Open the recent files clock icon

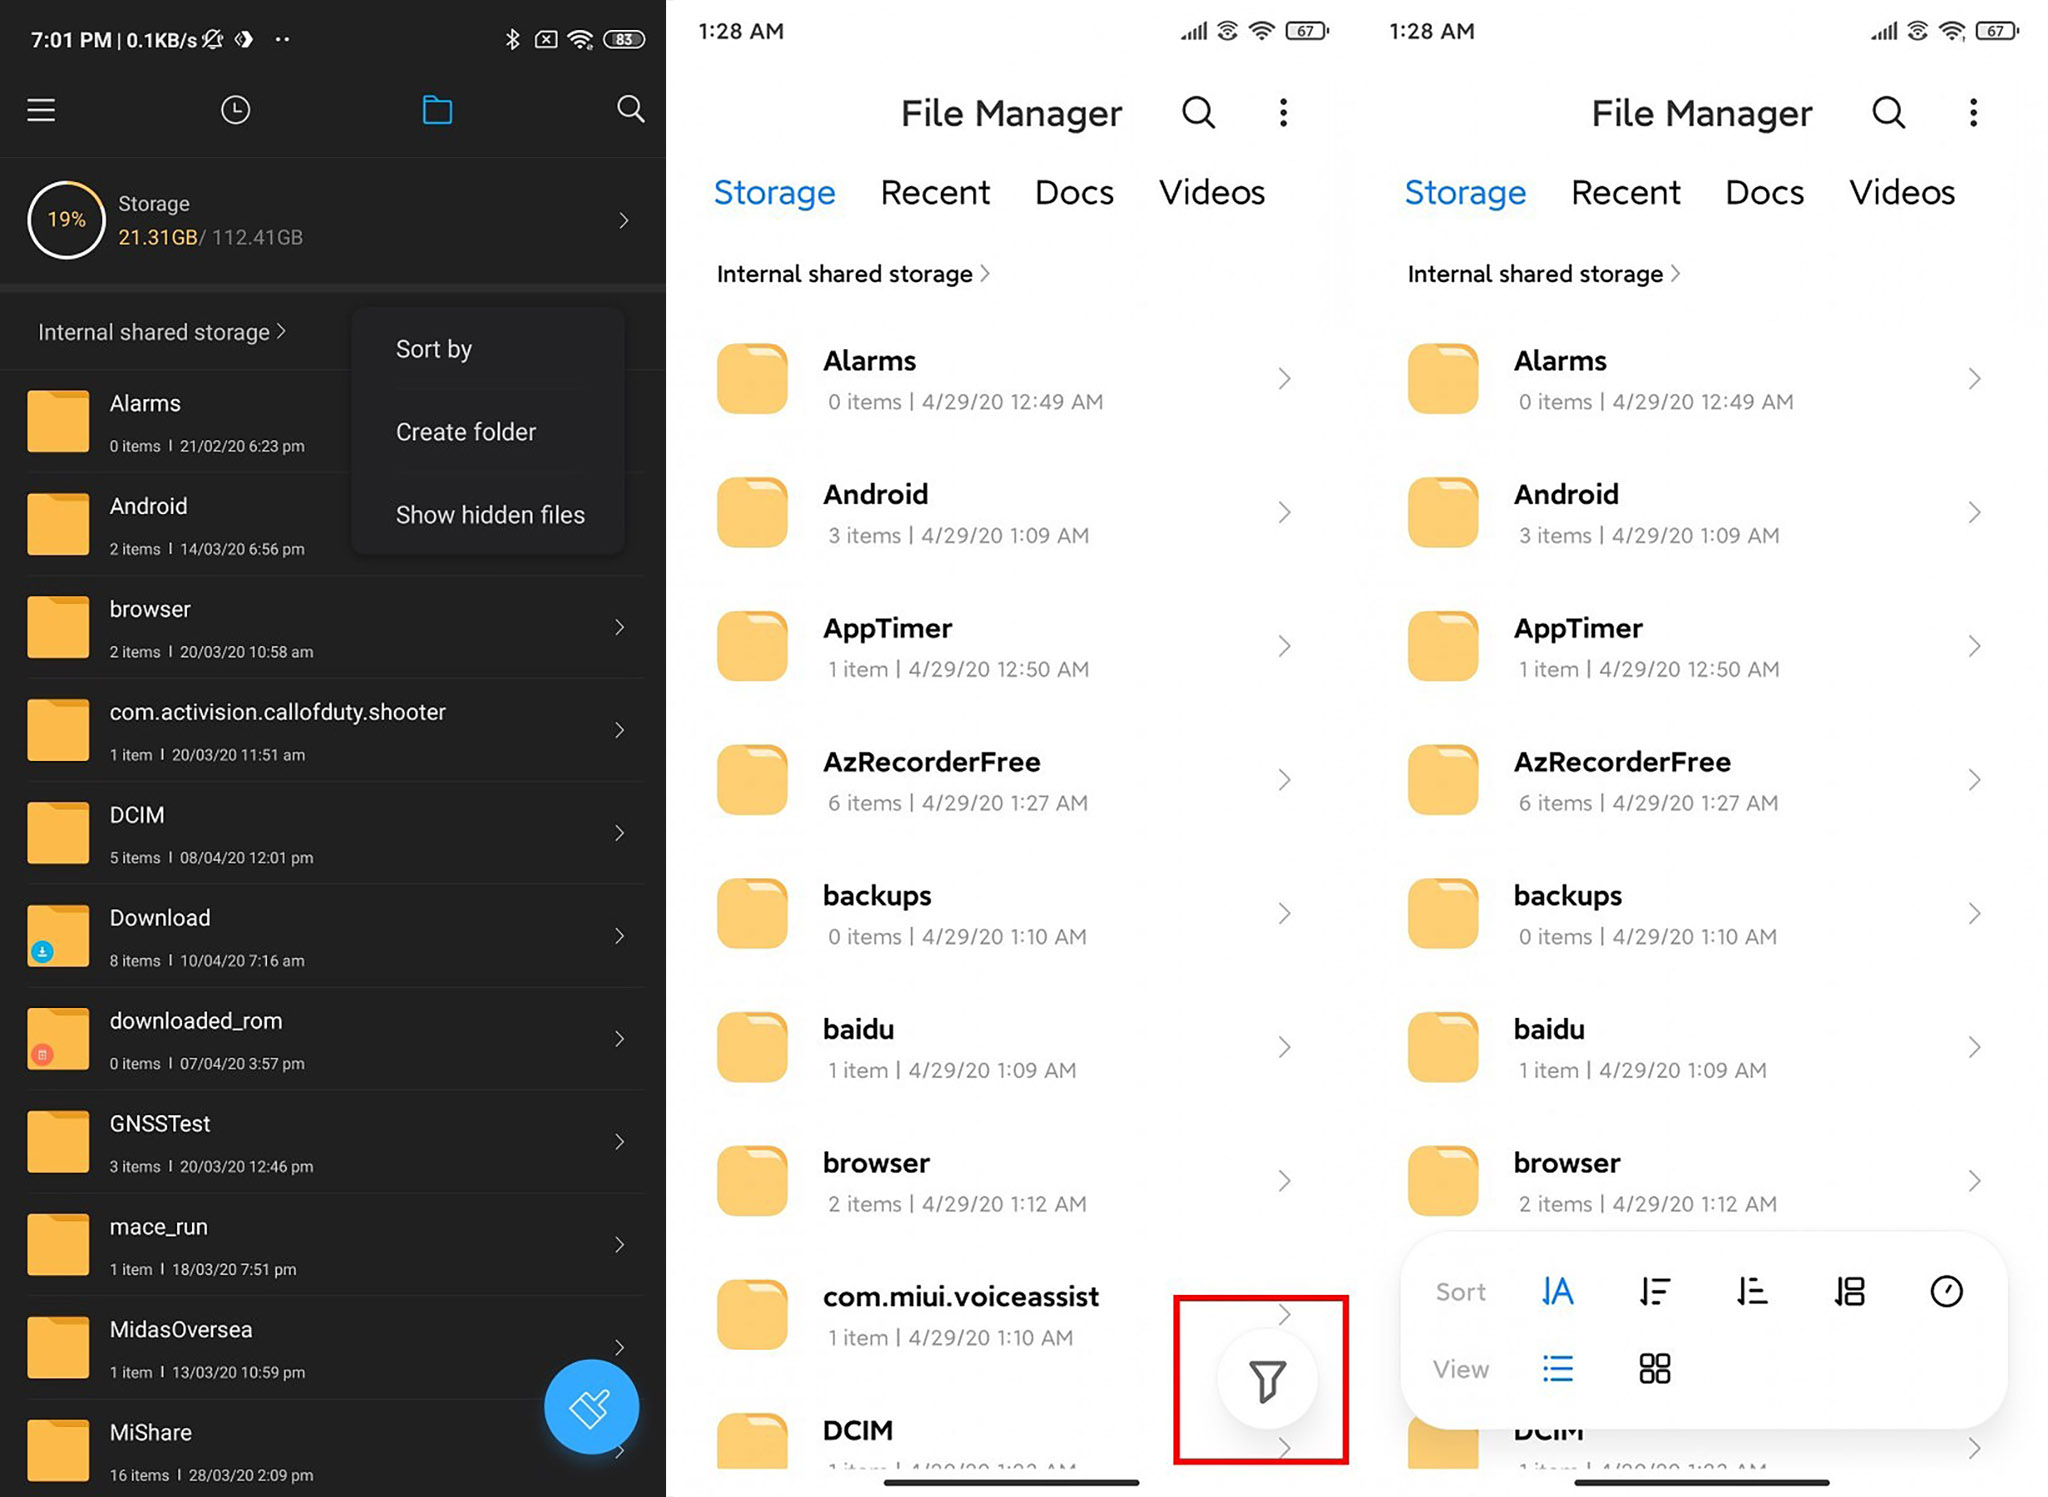coord(235,110)
